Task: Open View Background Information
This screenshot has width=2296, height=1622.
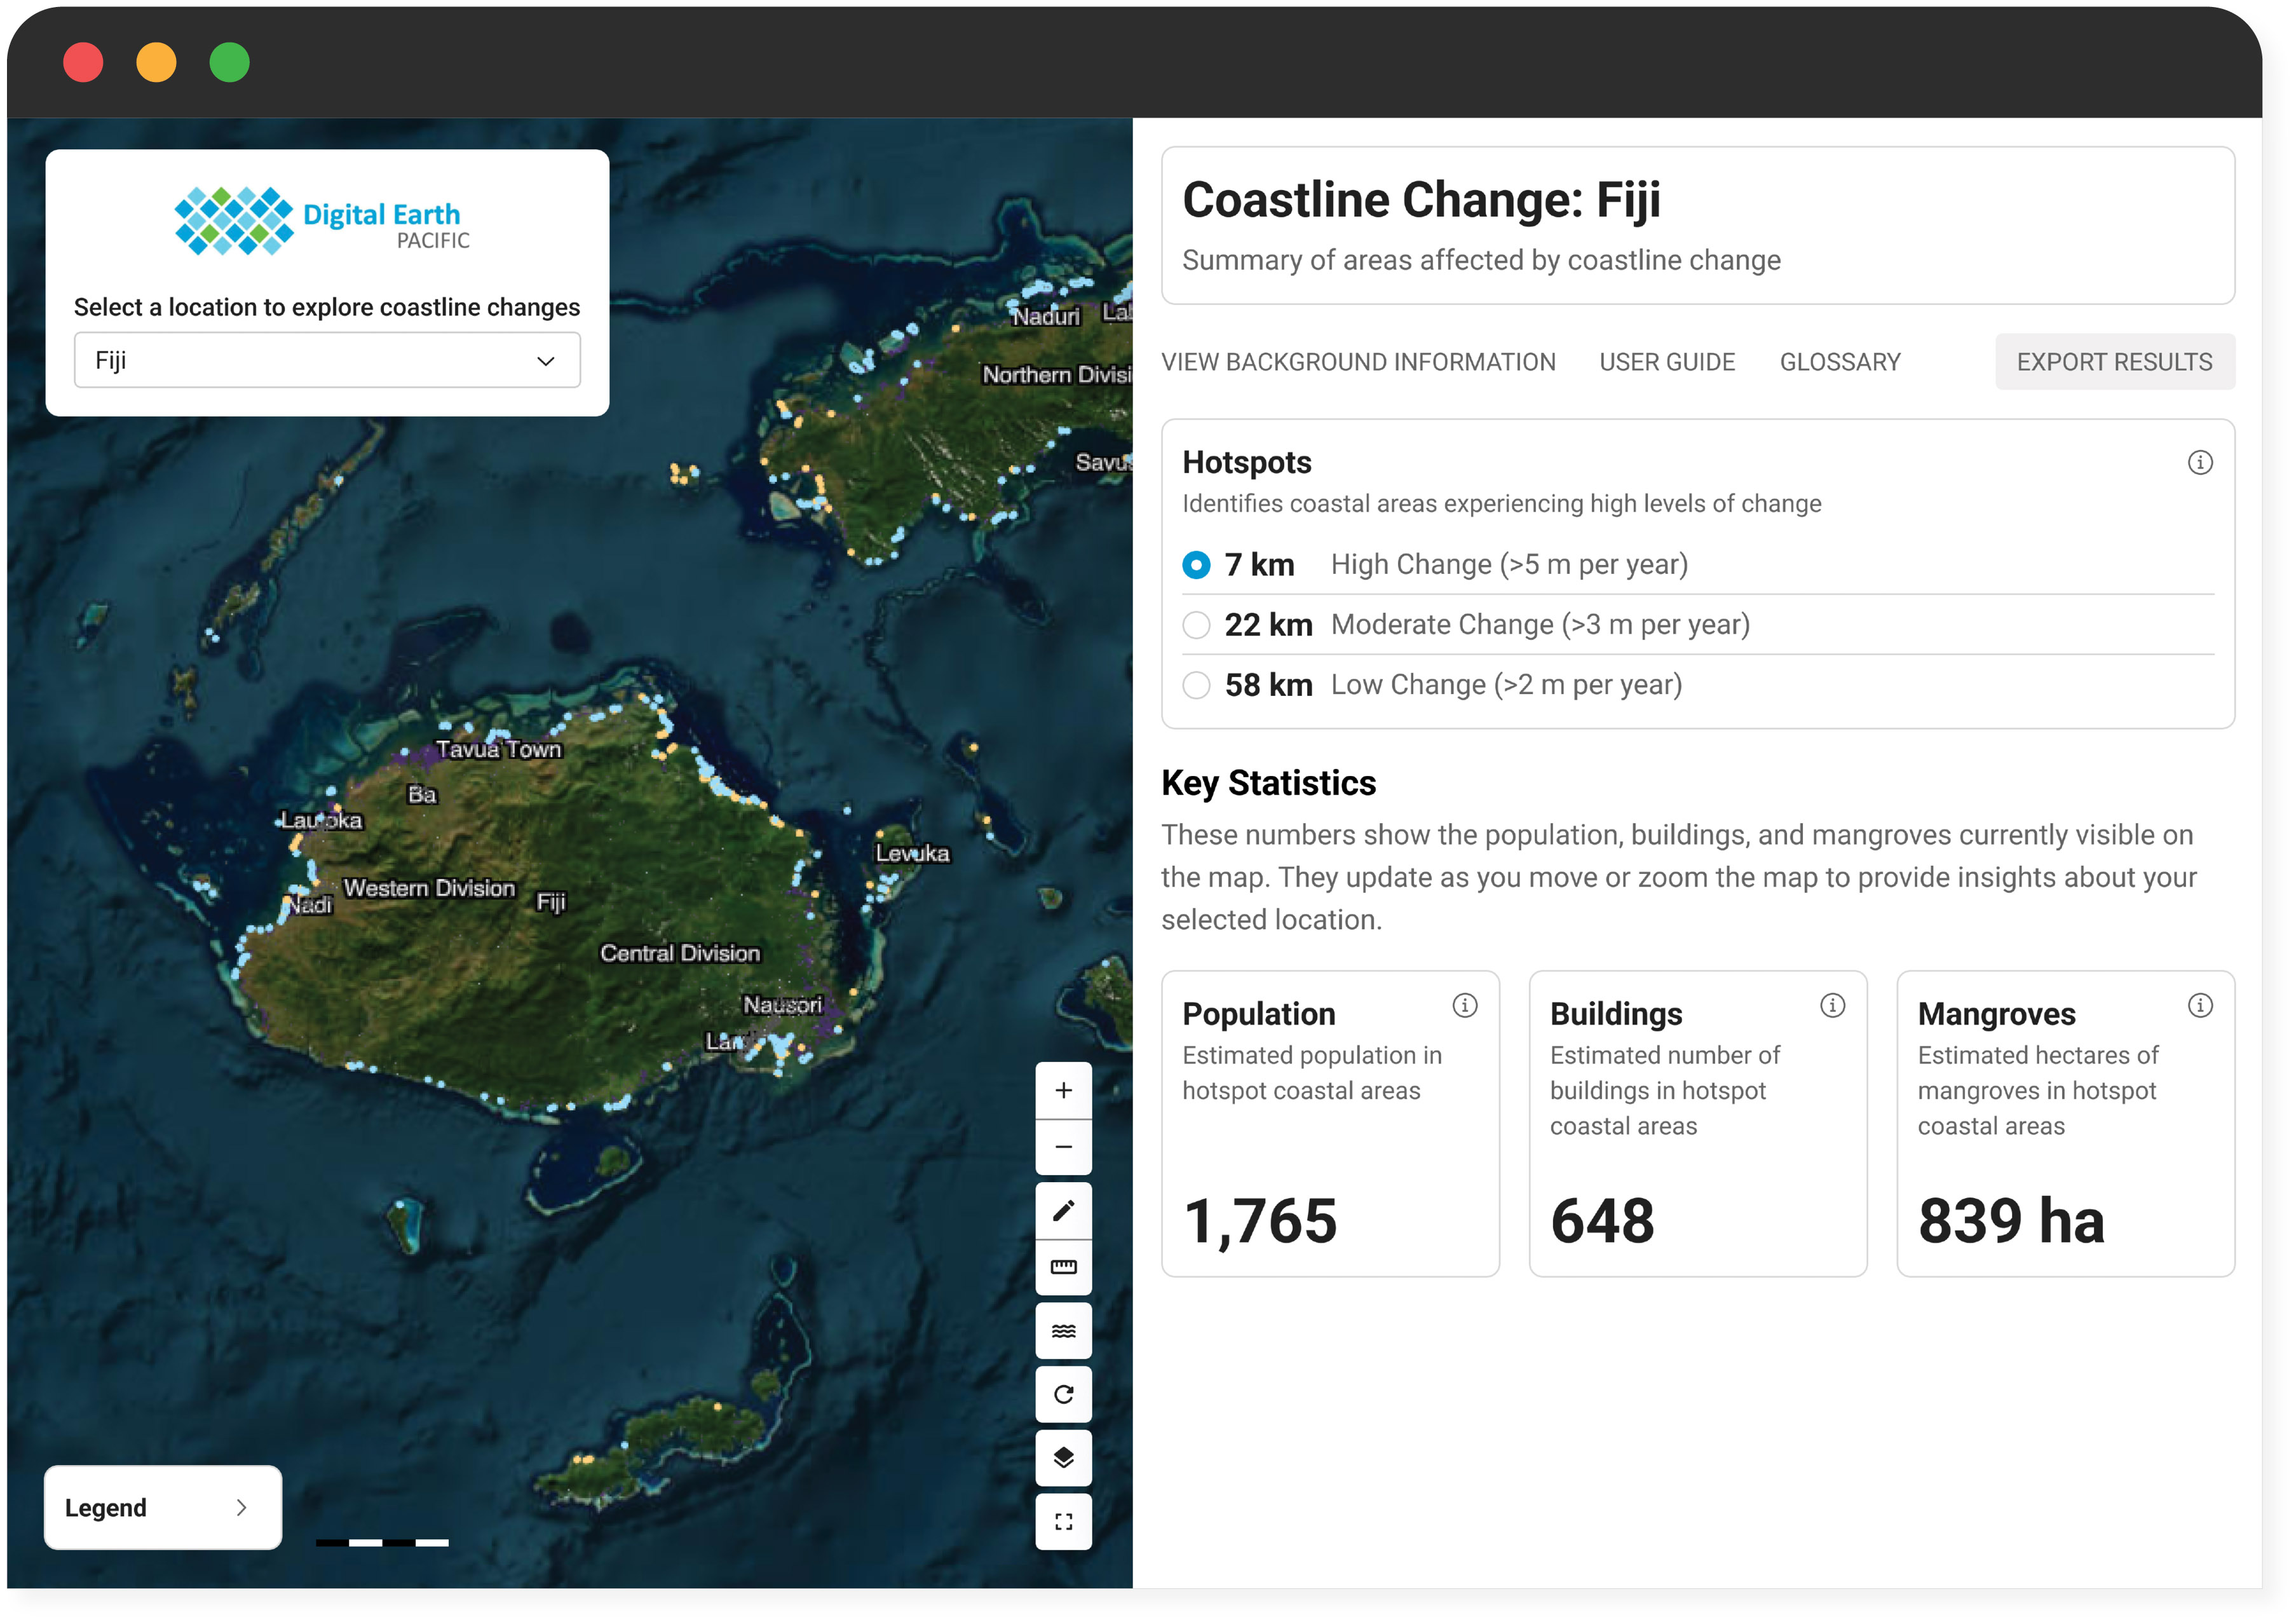Action: [x=1358, y=362]
